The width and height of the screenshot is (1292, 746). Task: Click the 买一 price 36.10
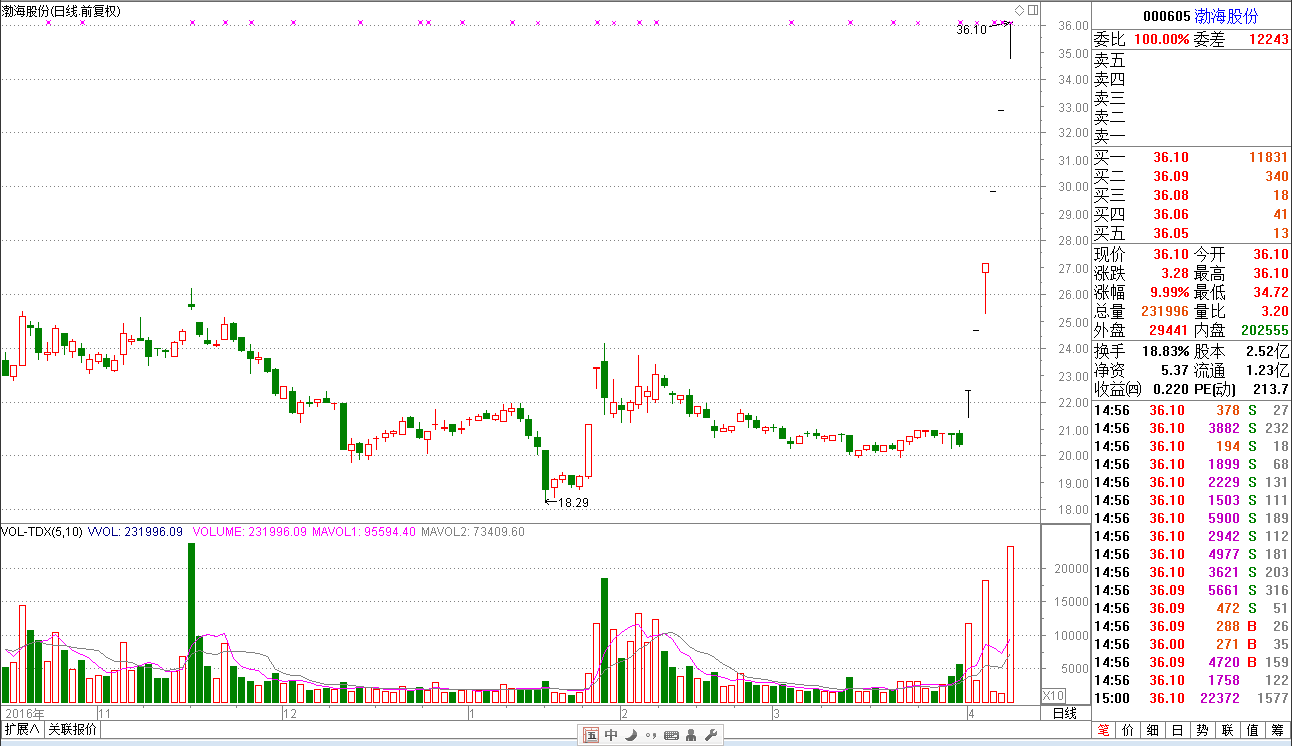pos(1170,157)
